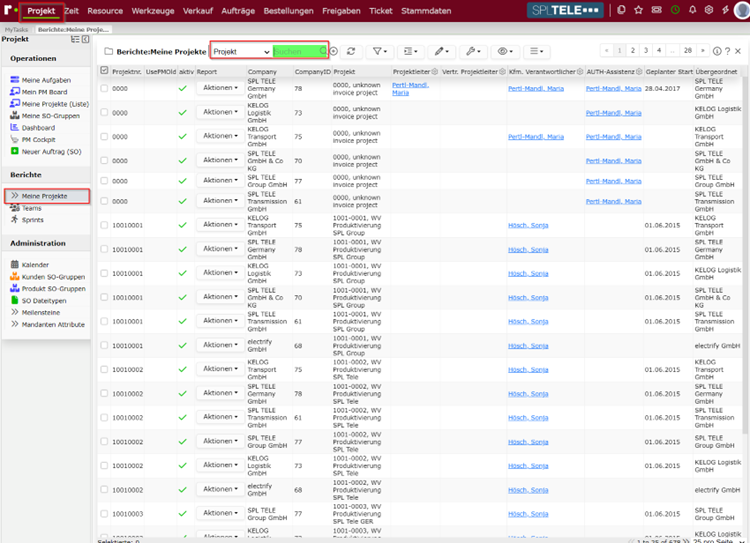Click the green clock time-tracking icon
This screenshot has height=543, width=750.
(675, 10)
